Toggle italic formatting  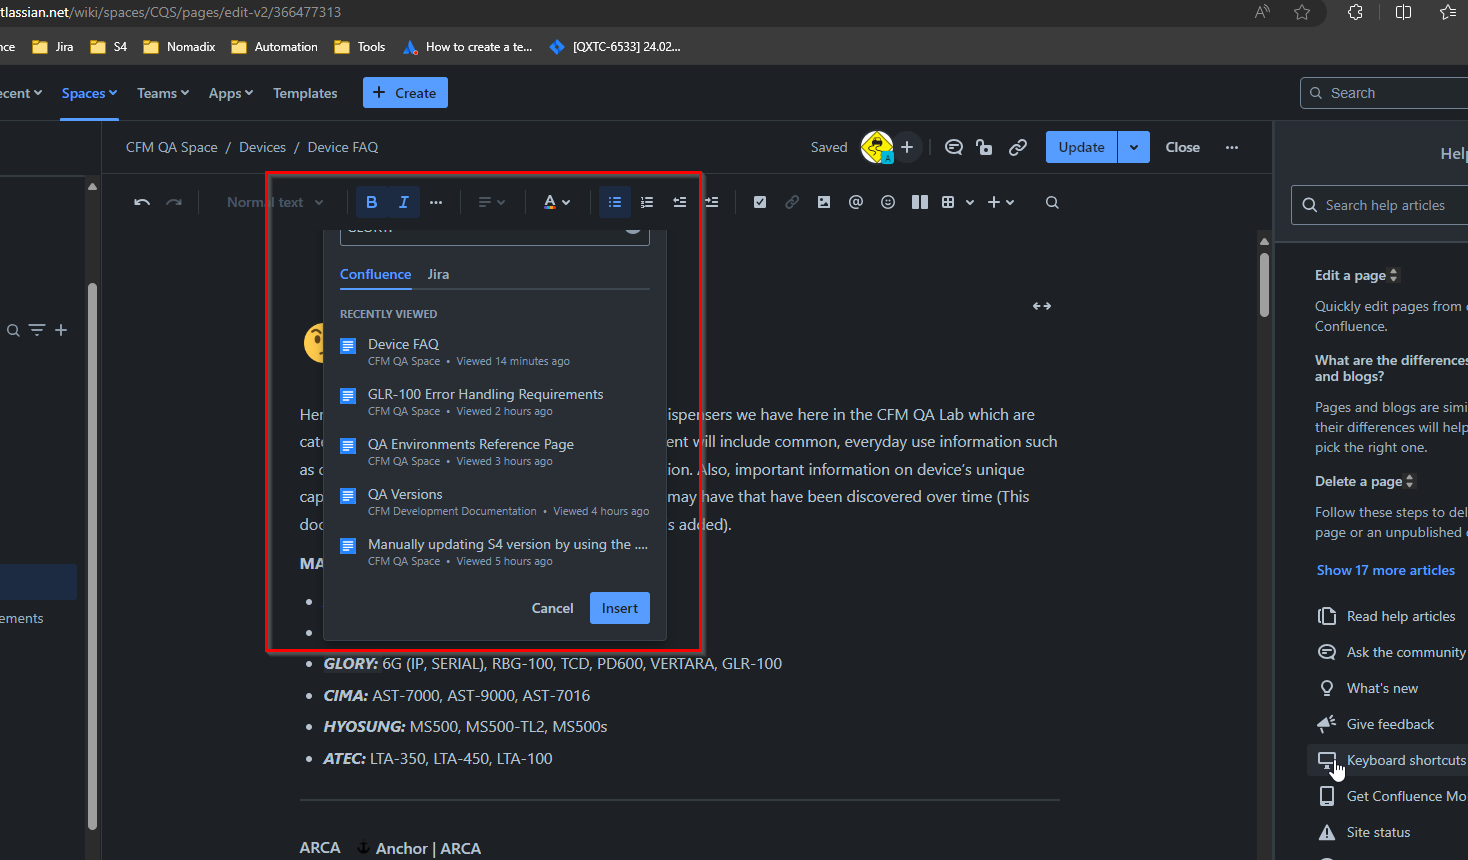pyautogui.click(x=403, y=201)
